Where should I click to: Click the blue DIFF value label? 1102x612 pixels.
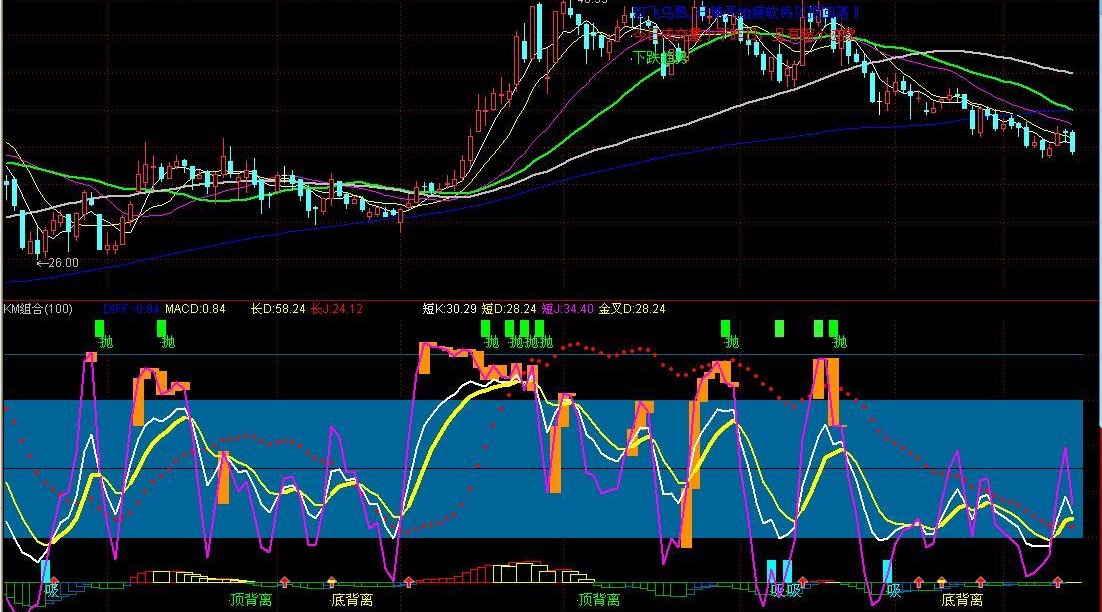pyautogui.click(x=131, y=308)
